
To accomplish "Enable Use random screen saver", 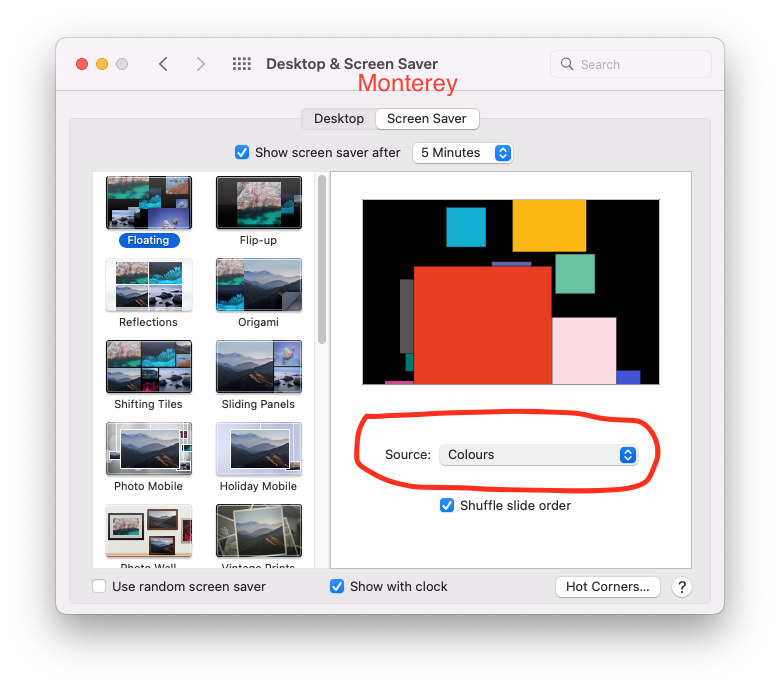I will (99, 586).
